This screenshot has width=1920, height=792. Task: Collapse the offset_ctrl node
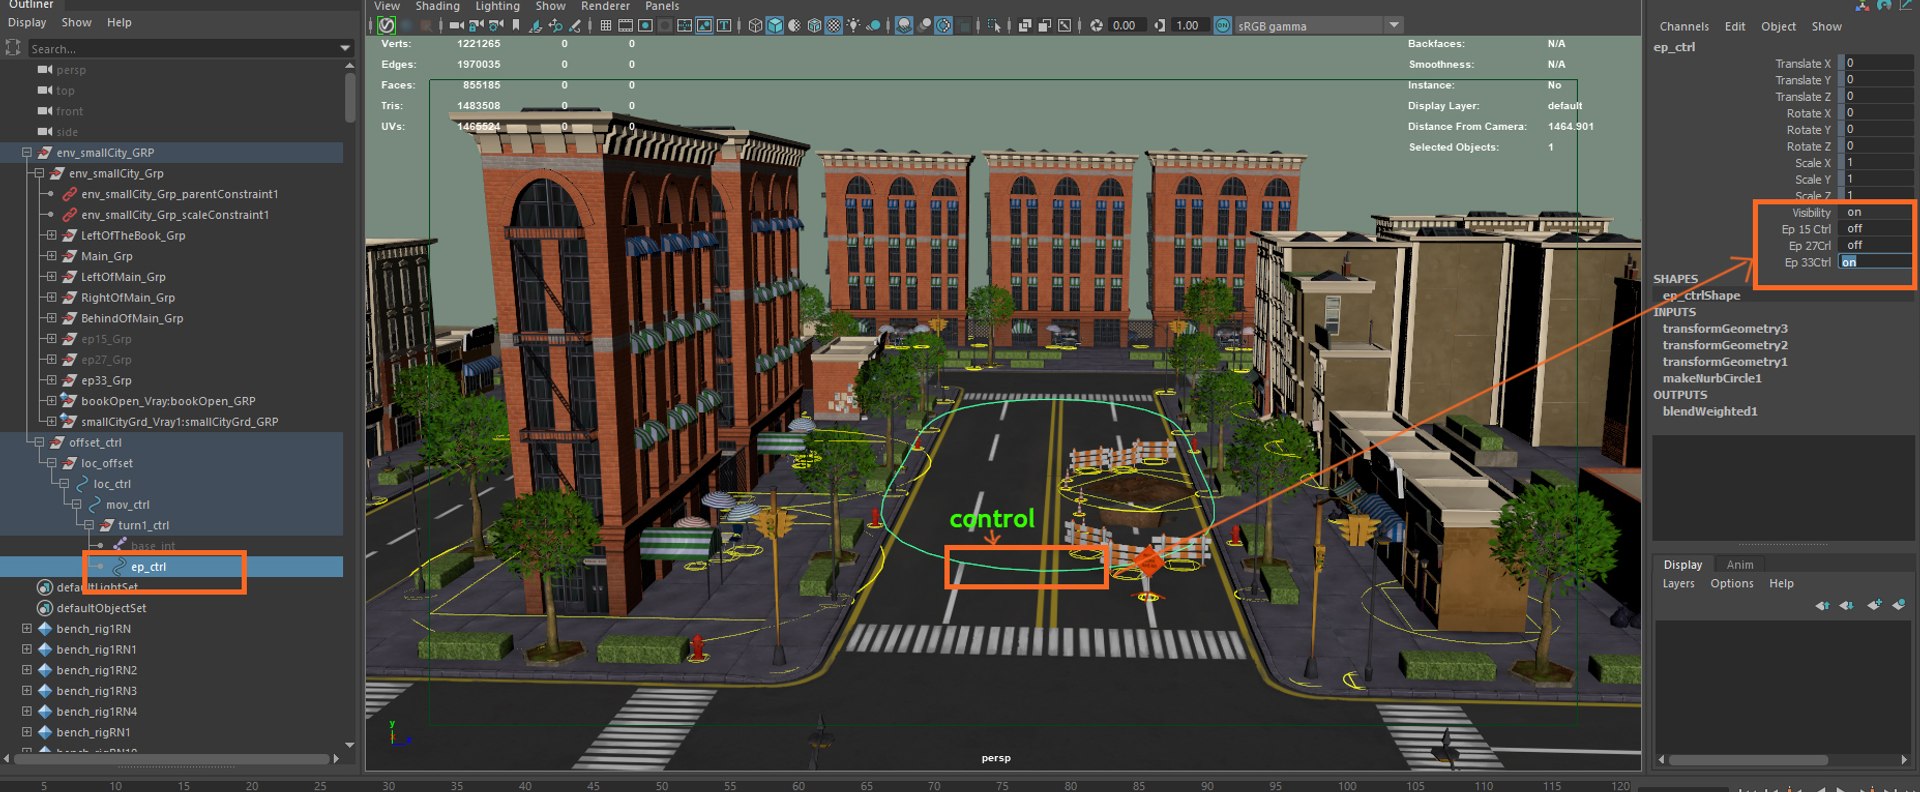point(39,443)
